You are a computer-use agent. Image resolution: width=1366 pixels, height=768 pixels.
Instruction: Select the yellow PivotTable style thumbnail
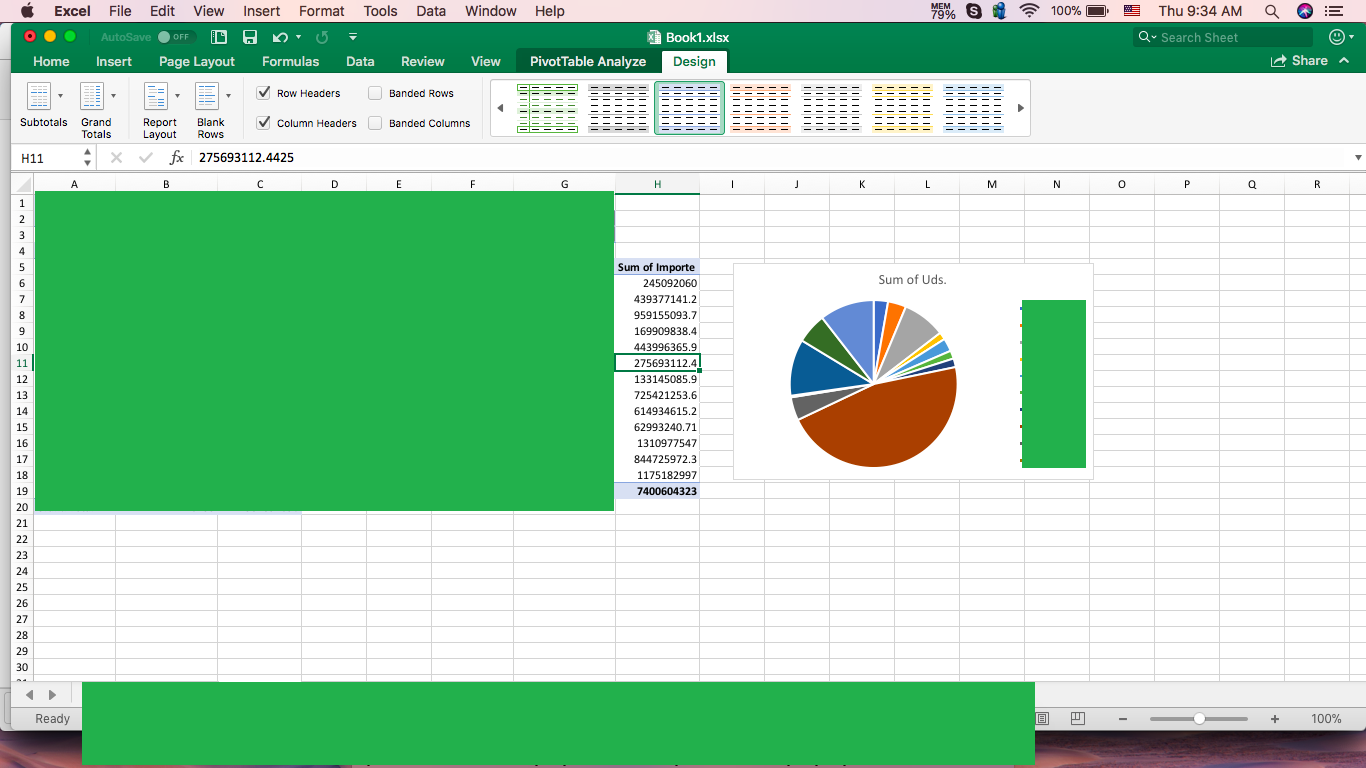[x=902, y=108]
